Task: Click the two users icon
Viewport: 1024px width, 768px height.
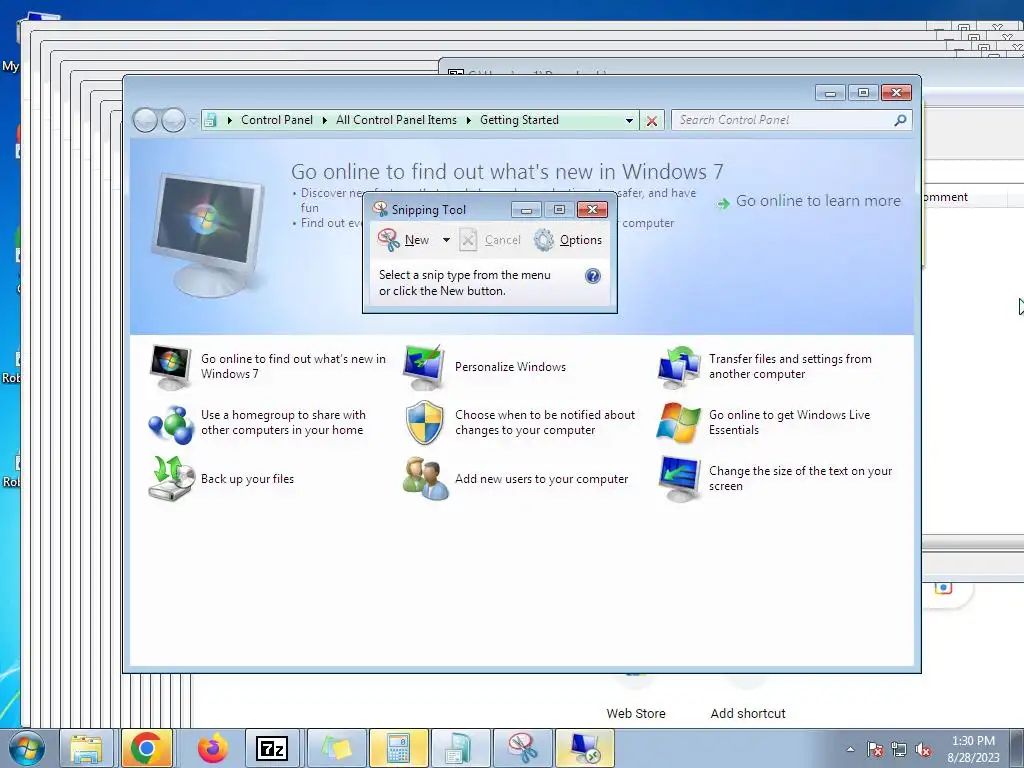Action: [x=425, y=479]
